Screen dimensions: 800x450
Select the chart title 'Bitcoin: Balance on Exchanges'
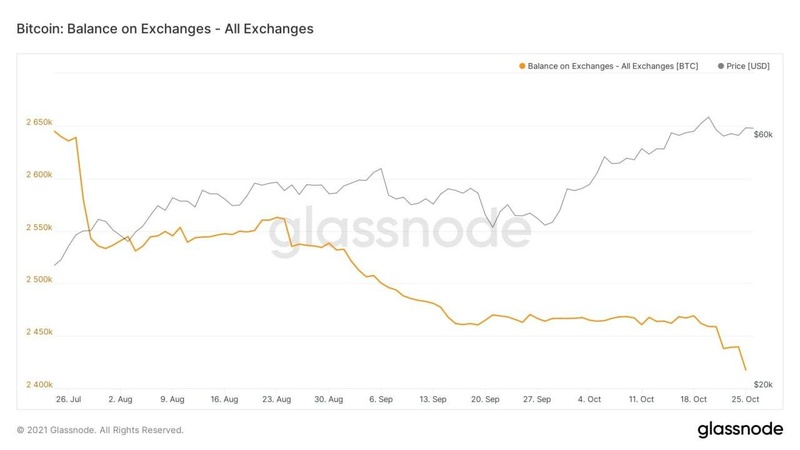tap(165, 29)
